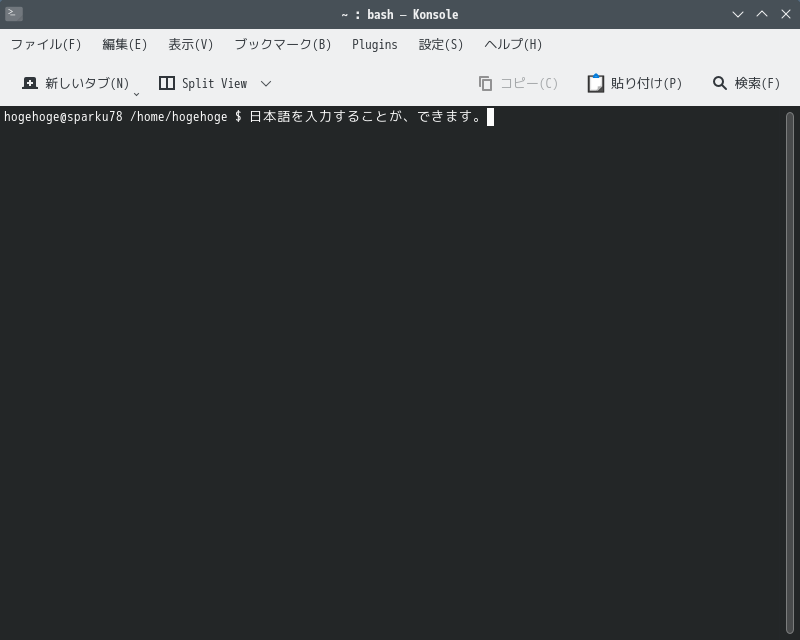
Task: Open the ヘルプ menu
Action: tap(511, 44)
